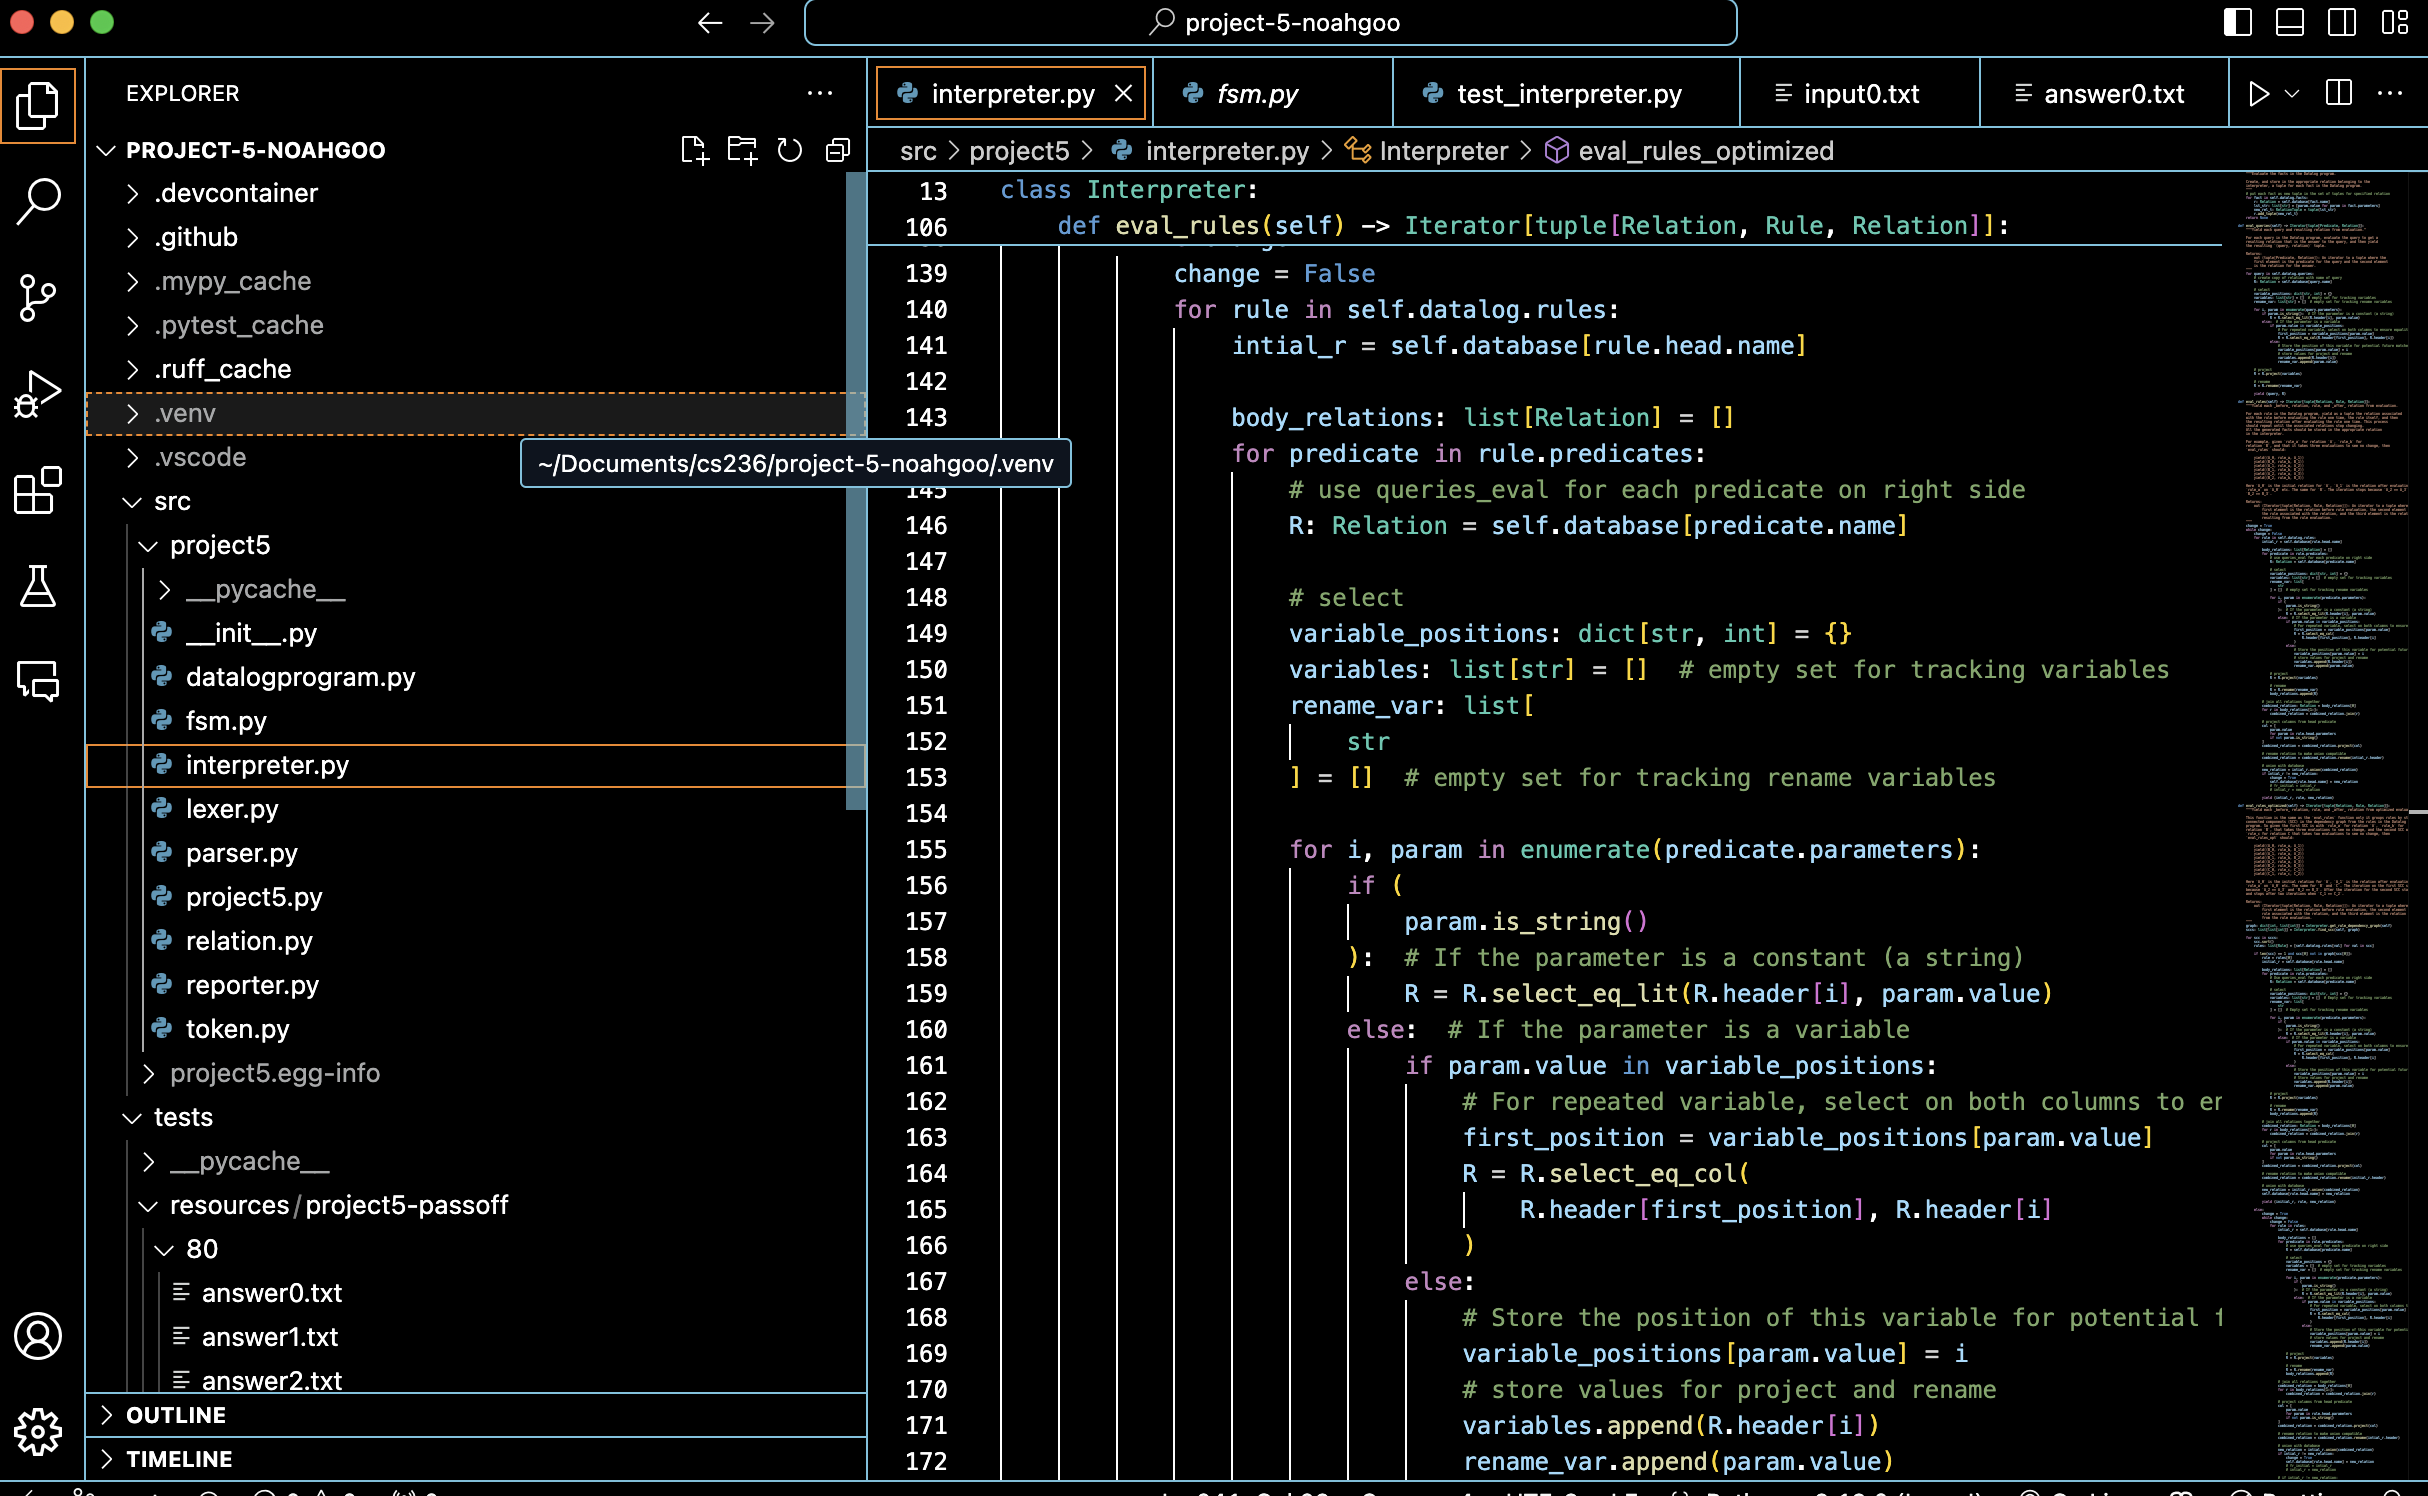Click the New File icon in Explorer

(x=694, y=150)
